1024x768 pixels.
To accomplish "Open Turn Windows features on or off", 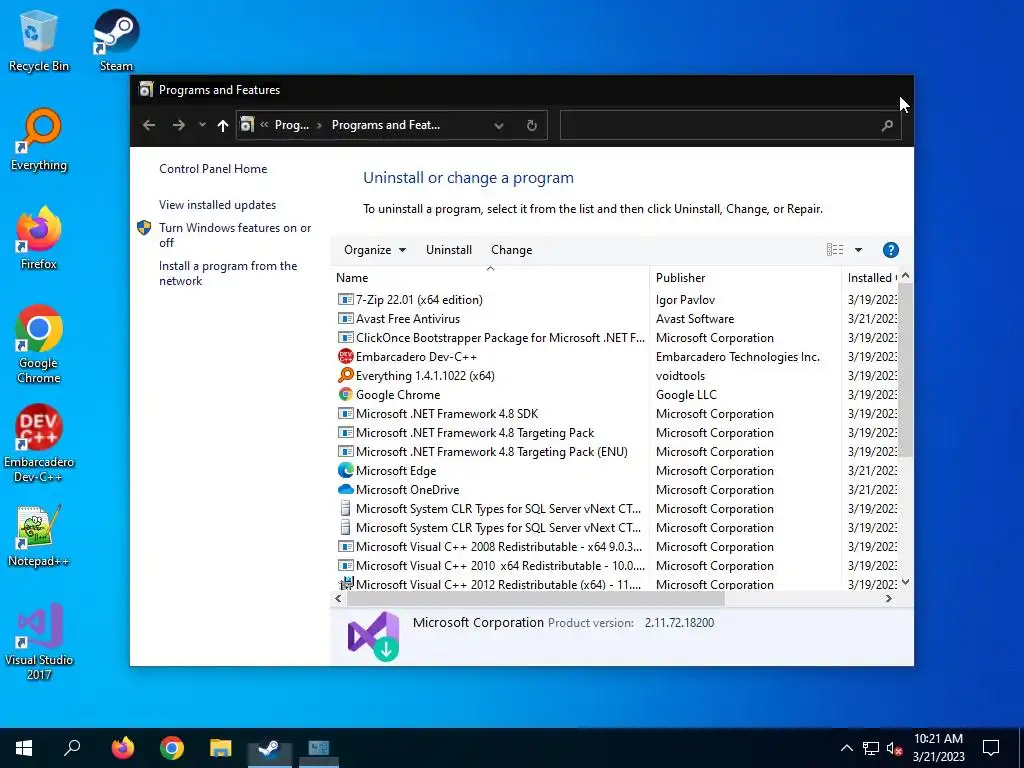I will (x=235, y=235).
